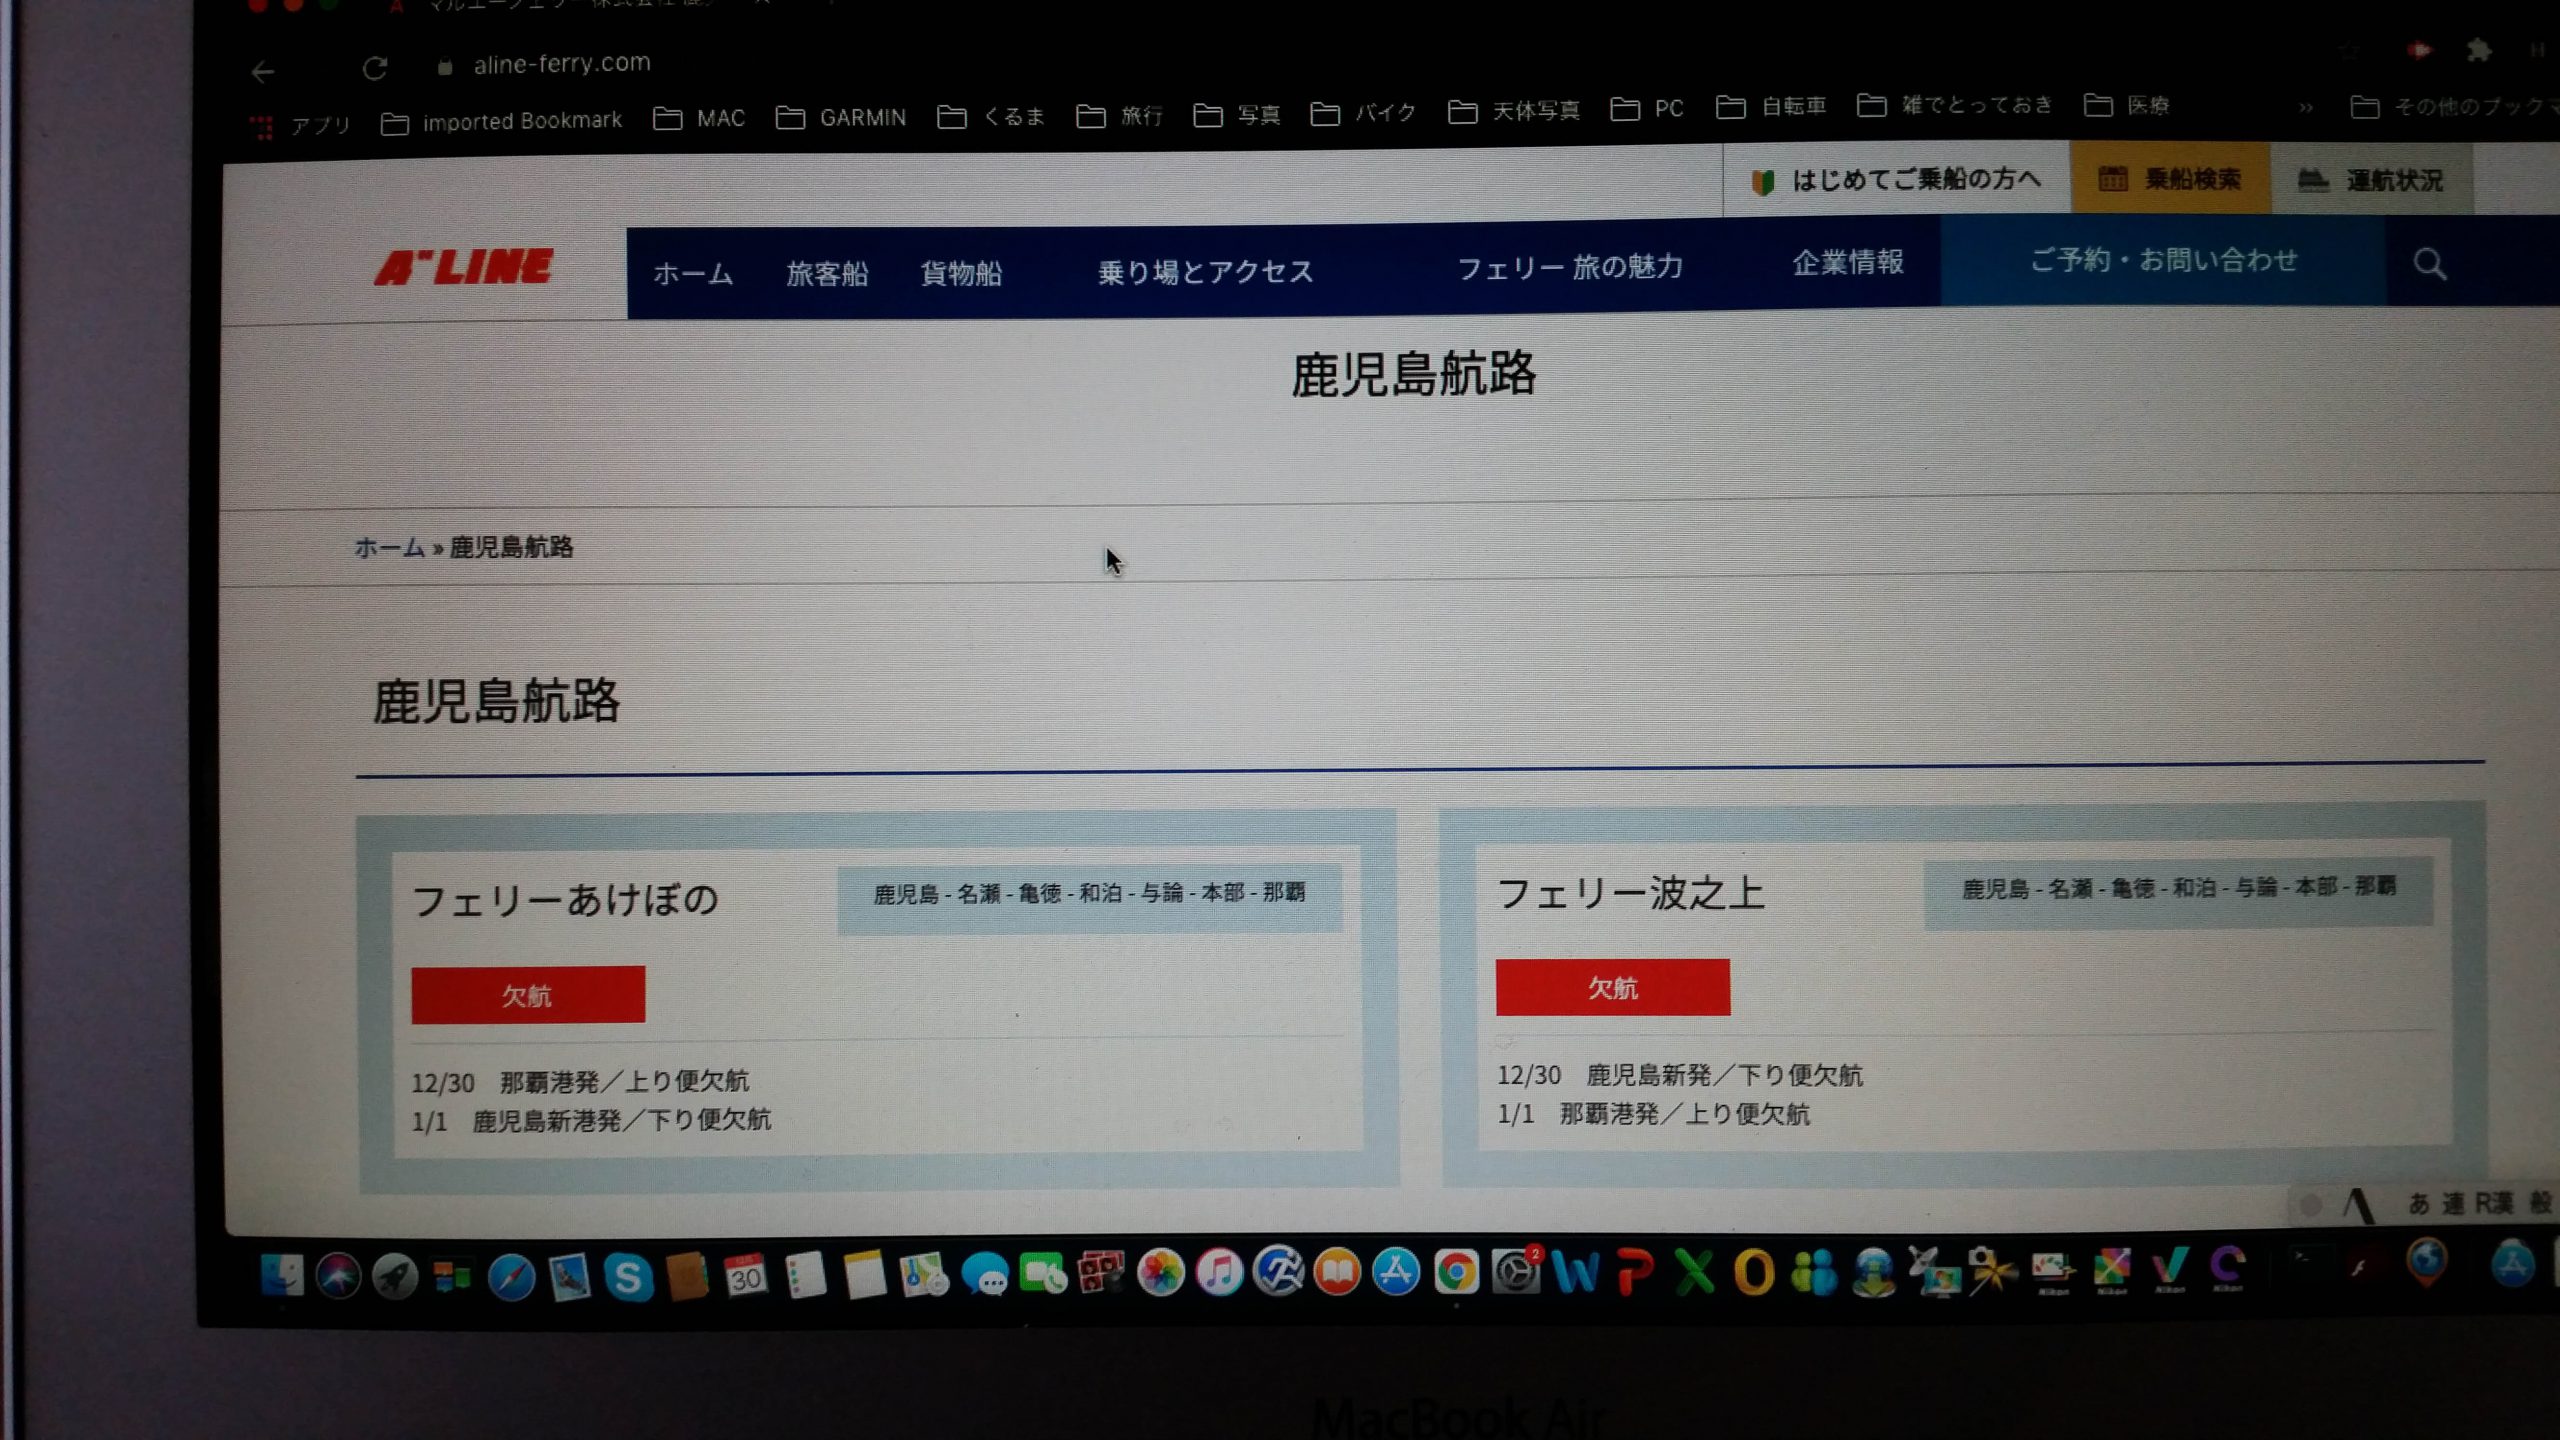Open the フェリー旅の魅力 menu item
The height and width of the screenshot is (1440, 2560).
(x=1570, y=267)
